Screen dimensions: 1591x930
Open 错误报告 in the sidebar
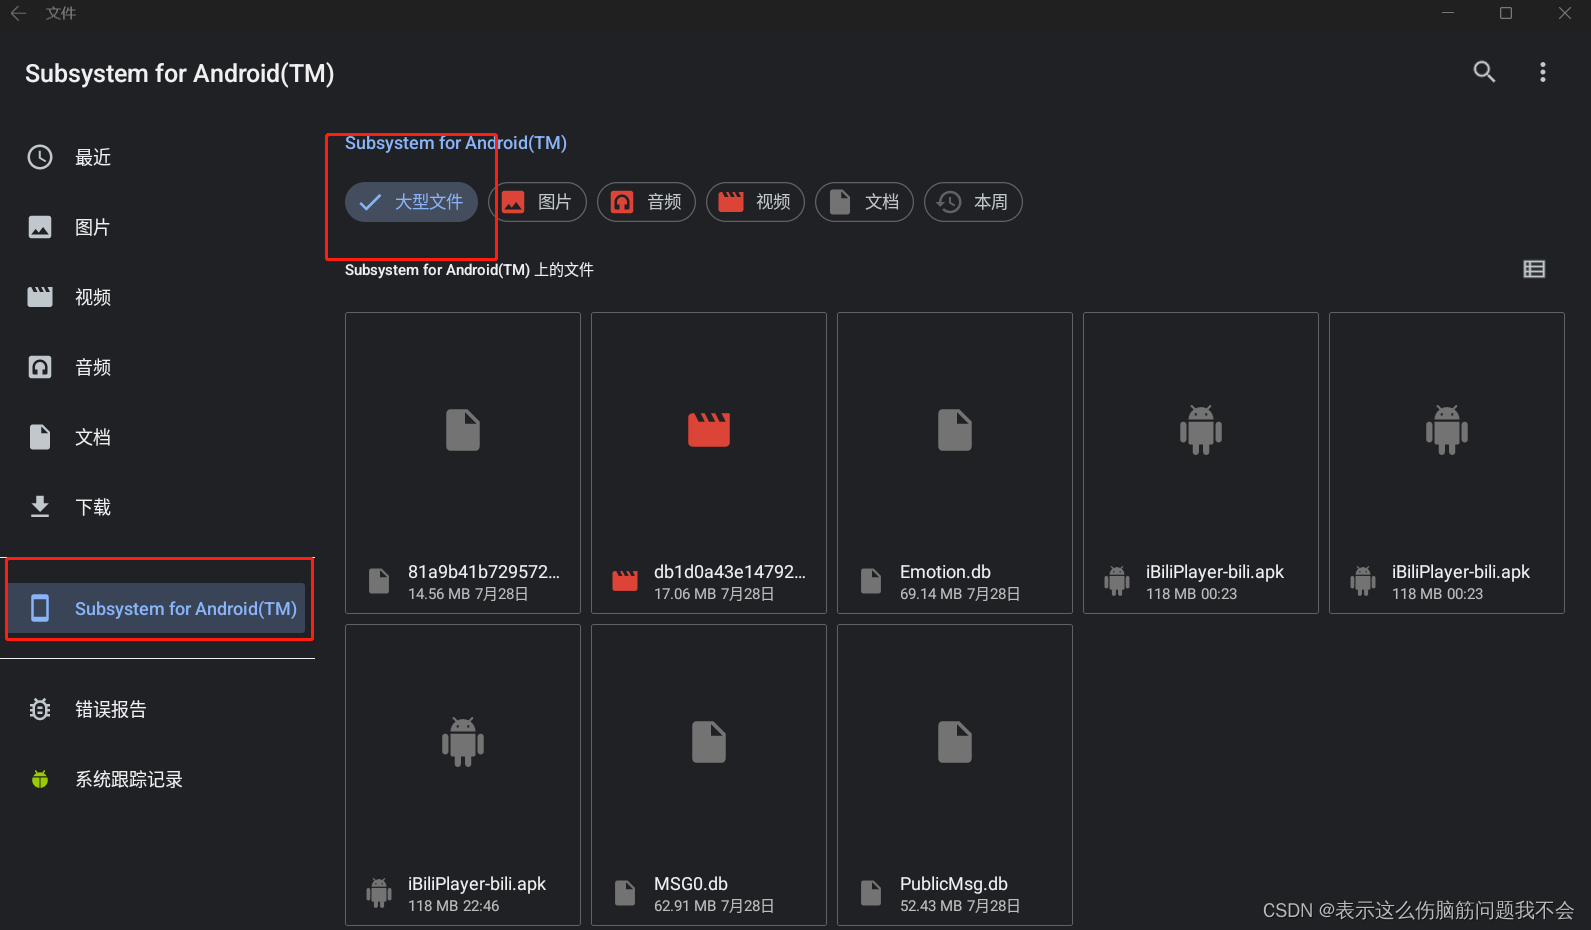160,709
